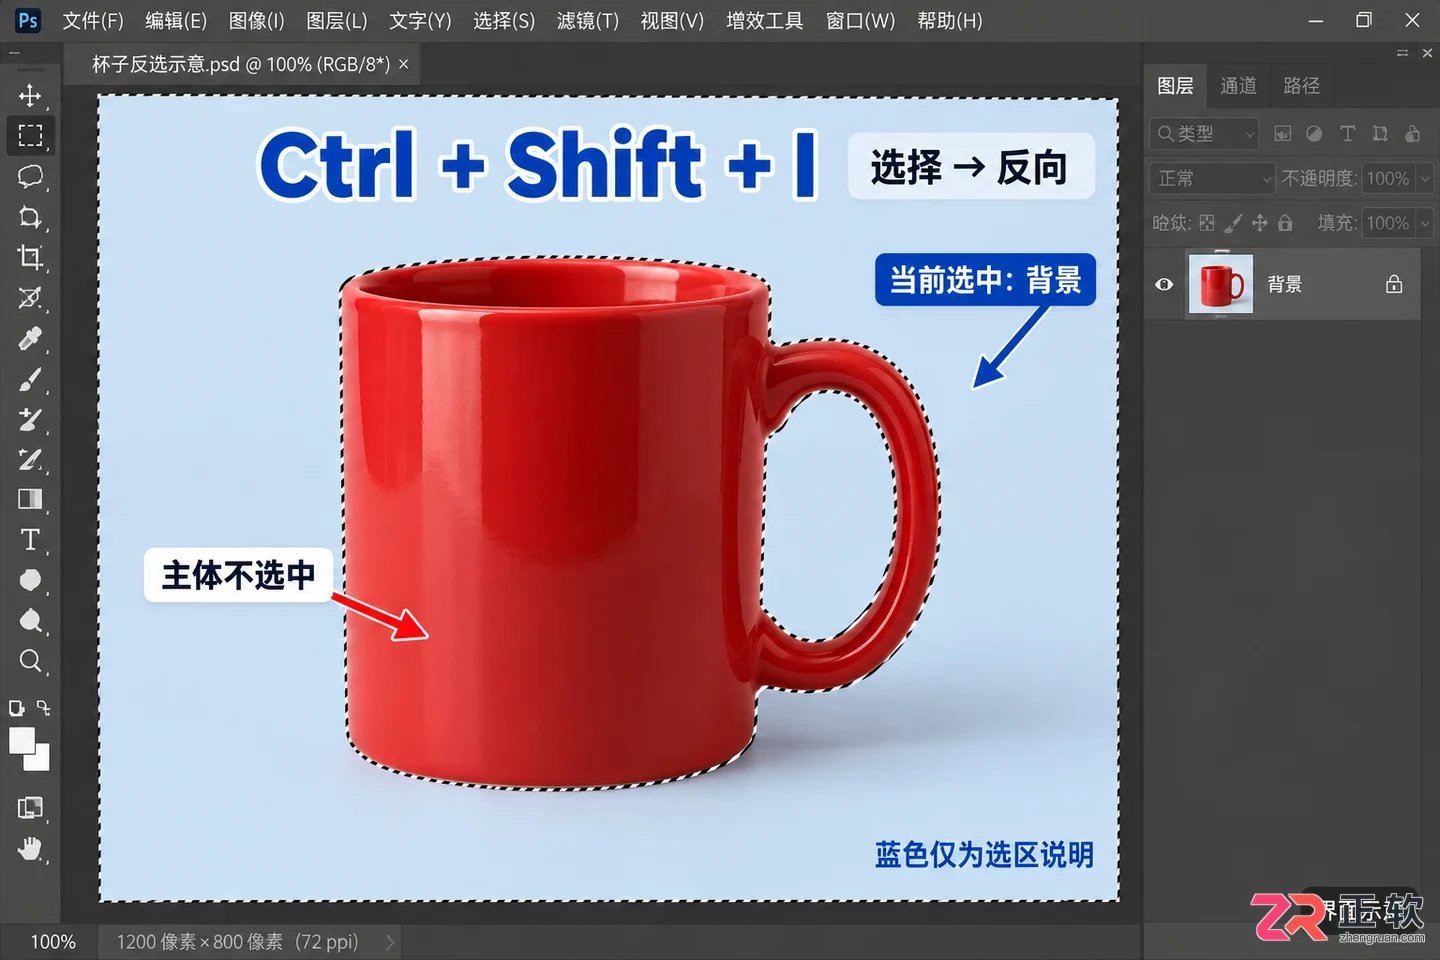Expand the status bar info chevron

(389, 942)
